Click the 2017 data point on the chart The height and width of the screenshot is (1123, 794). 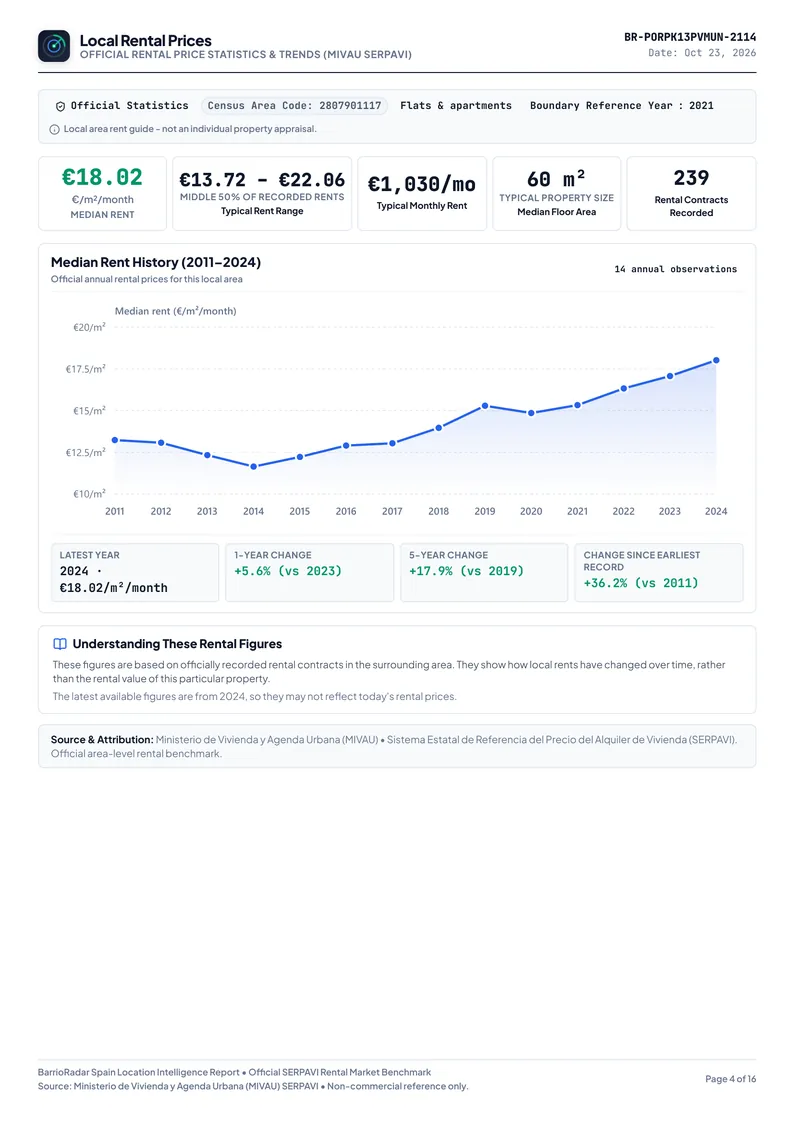(x=392, y=443)
